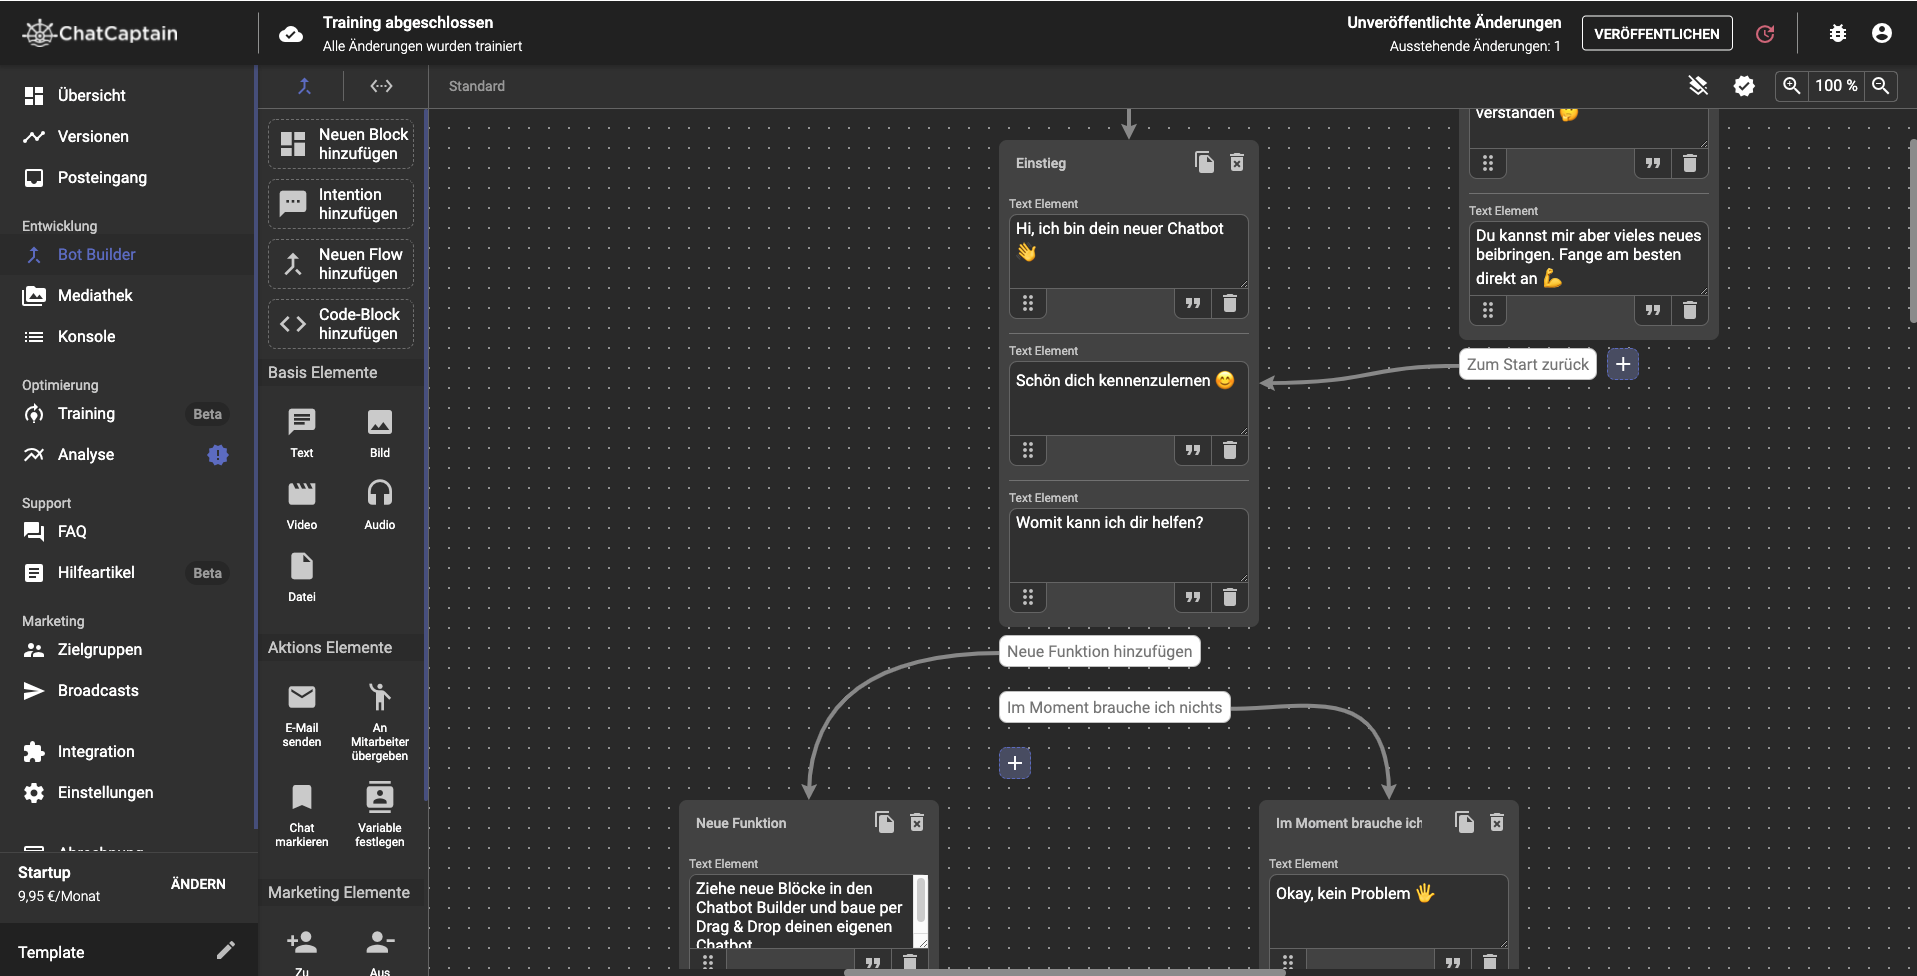Open the bug report icon top right
Viewport: 1917px width, 976px height.
coord(1838,33)
